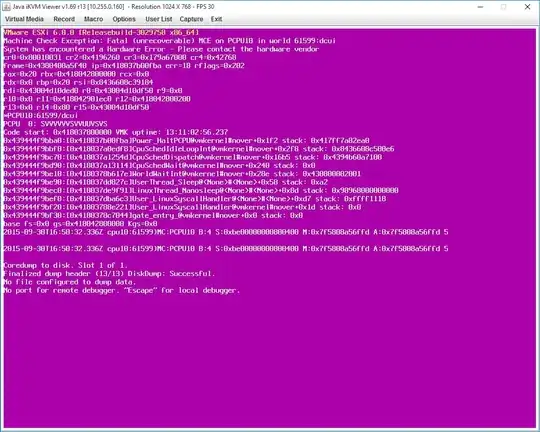Screen dimensions: 540x432
Task: Click the Finalized dump header line
Action: tap(109, 274)
